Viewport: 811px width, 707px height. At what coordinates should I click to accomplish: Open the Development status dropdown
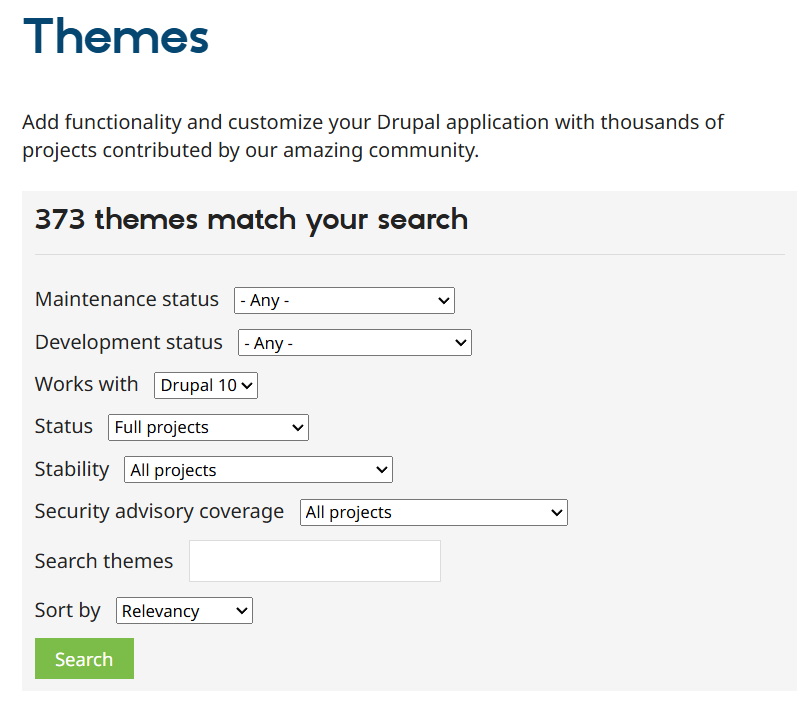tap(355, 342)
